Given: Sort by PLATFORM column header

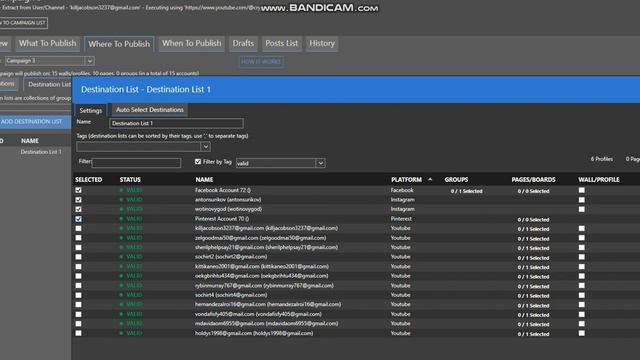Looking at the screenshot, I should point(407,180).
